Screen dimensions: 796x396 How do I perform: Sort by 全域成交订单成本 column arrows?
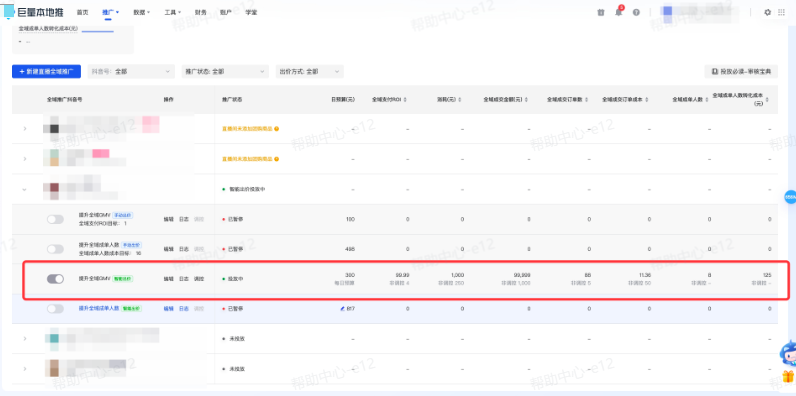coord(647,100)
